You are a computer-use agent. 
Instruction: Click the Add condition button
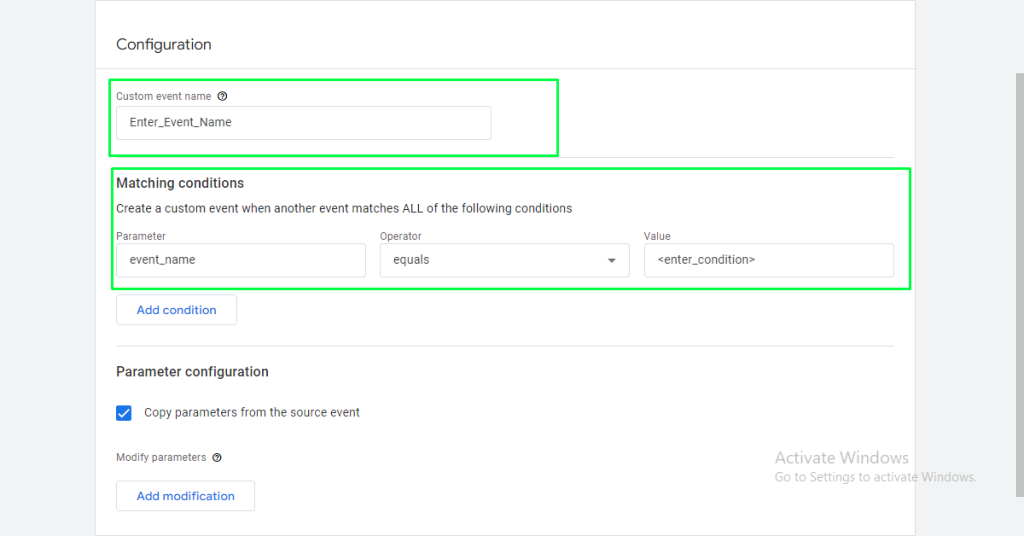coord(176,310)
